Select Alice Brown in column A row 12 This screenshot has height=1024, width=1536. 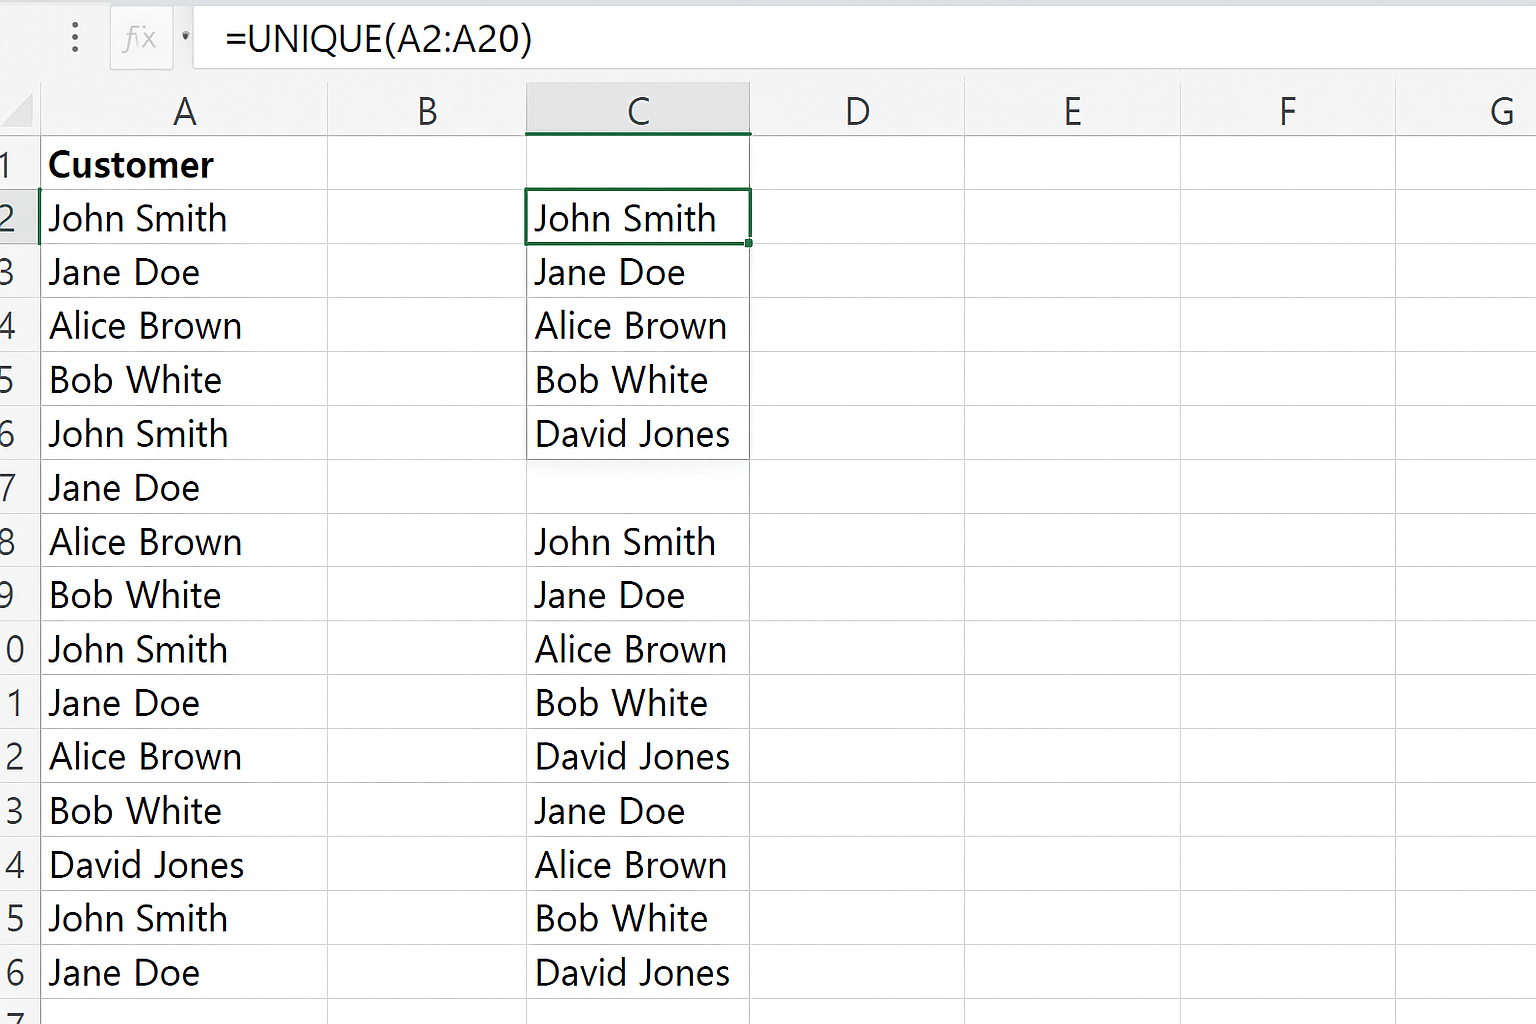[x=184, y=756]
